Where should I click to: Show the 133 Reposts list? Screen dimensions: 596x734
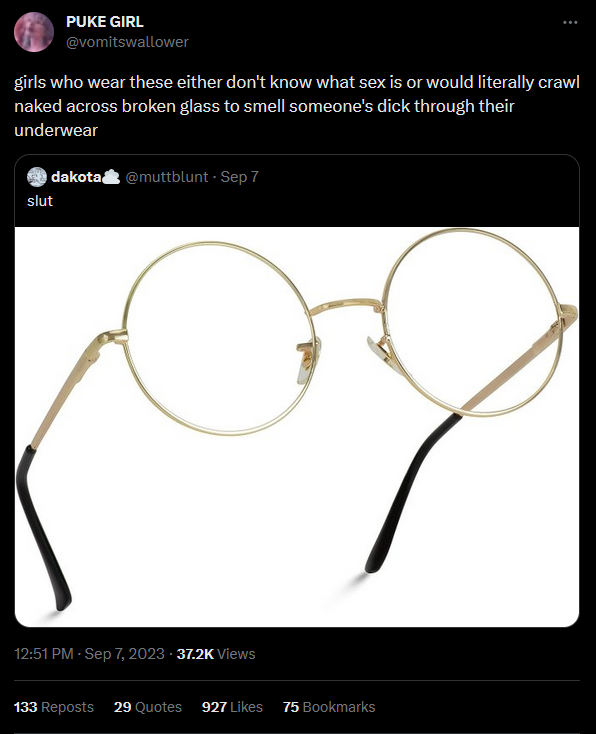click(54, 707)
